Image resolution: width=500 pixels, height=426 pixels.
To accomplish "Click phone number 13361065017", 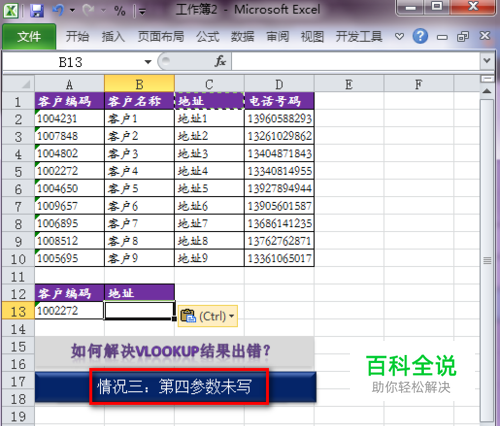I will point(279,258).
